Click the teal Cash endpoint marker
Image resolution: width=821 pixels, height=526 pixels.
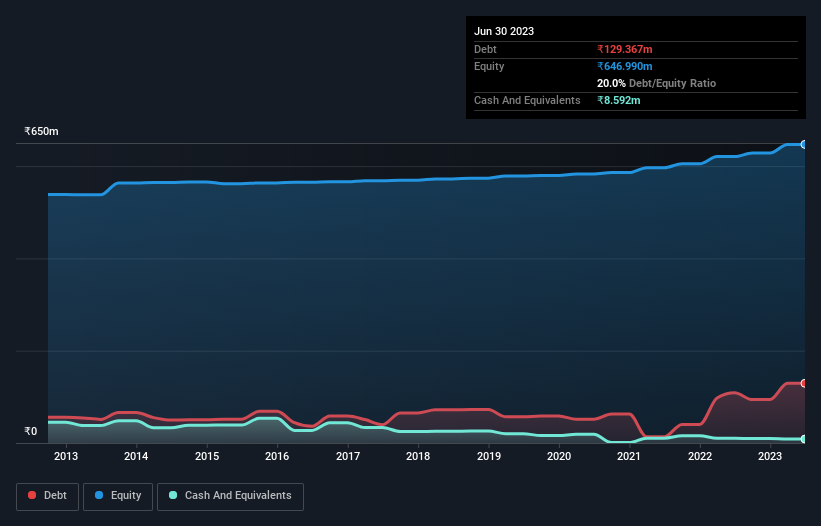[x=804, y=439]
